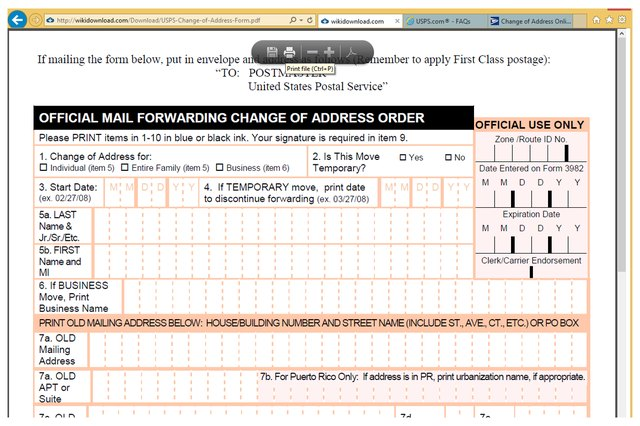The image size is (640, 426).
Task: Open Favorites with the star icon
Action: tap(610, 19)
